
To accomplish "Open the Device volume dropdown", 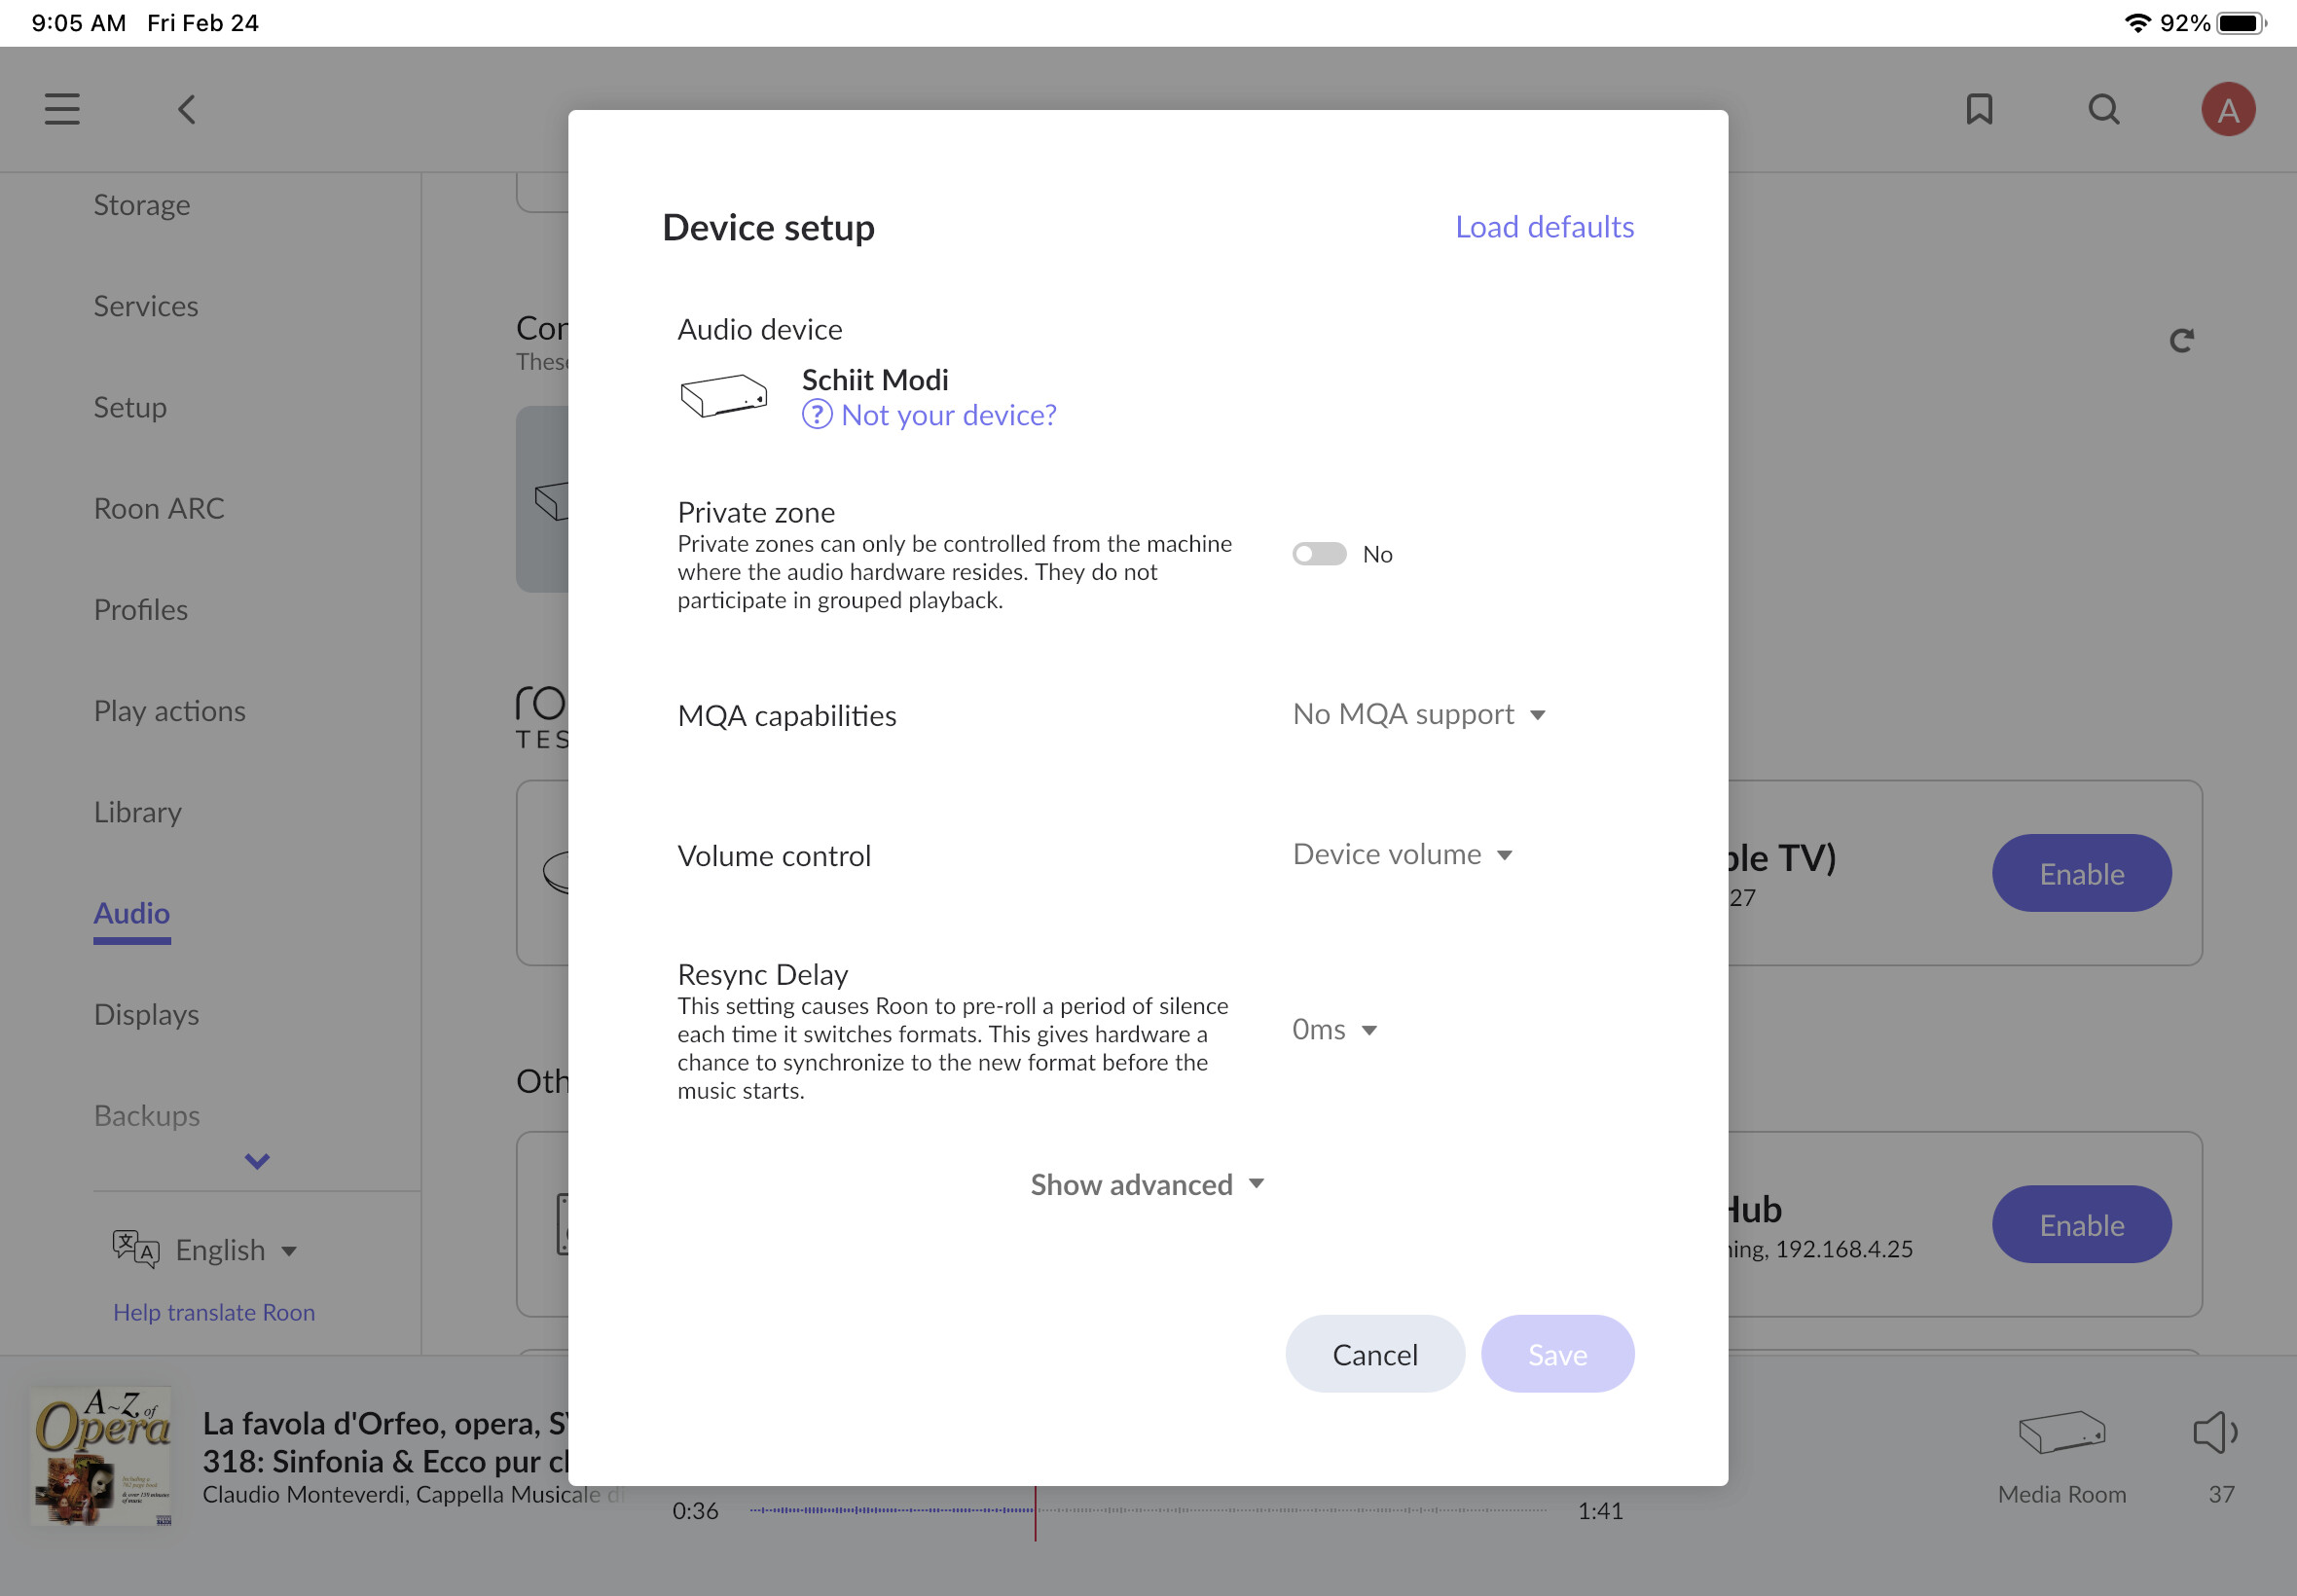I will pos(1401,854).
